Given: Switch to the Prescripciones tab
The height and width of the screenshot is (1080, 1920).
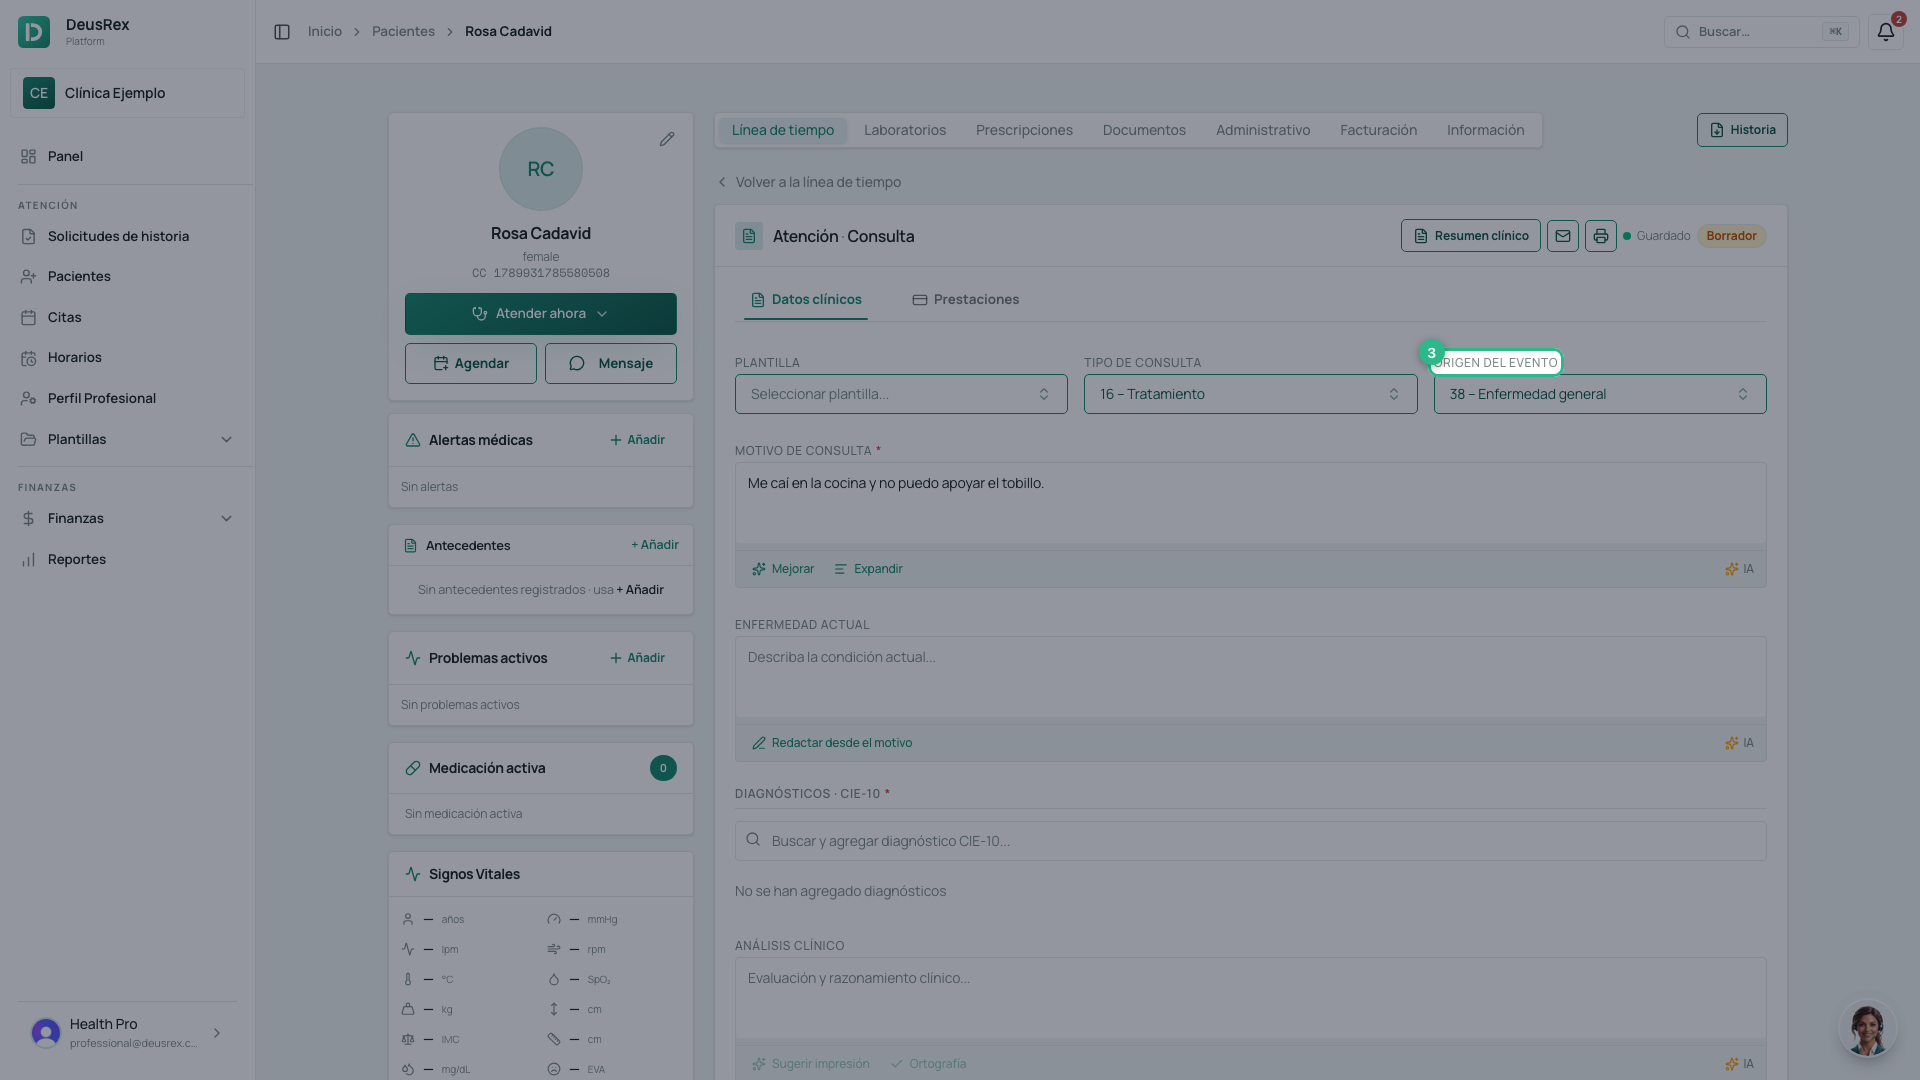Looking at the screenshot, I should (x=1024, y=130).
